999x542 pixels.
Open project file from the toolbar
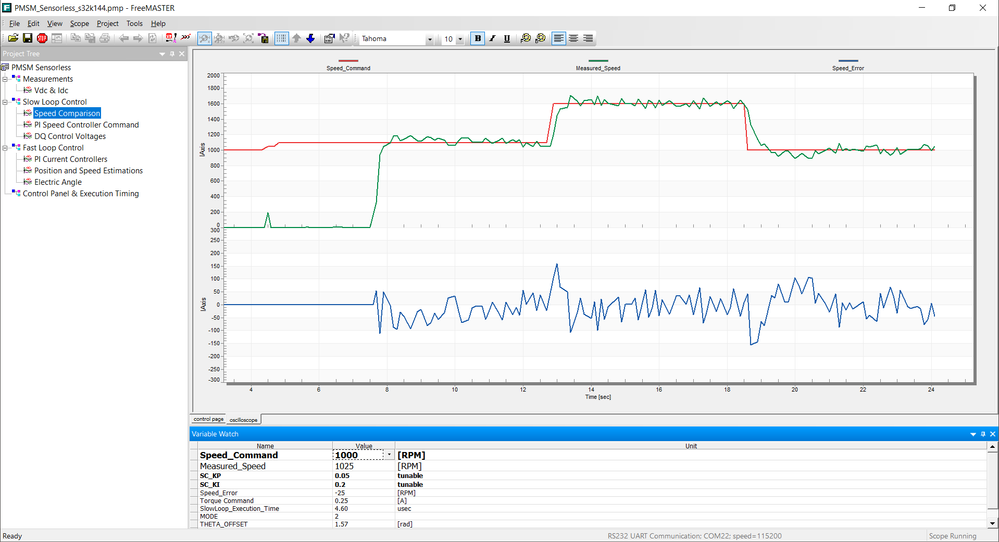[13, 38]
